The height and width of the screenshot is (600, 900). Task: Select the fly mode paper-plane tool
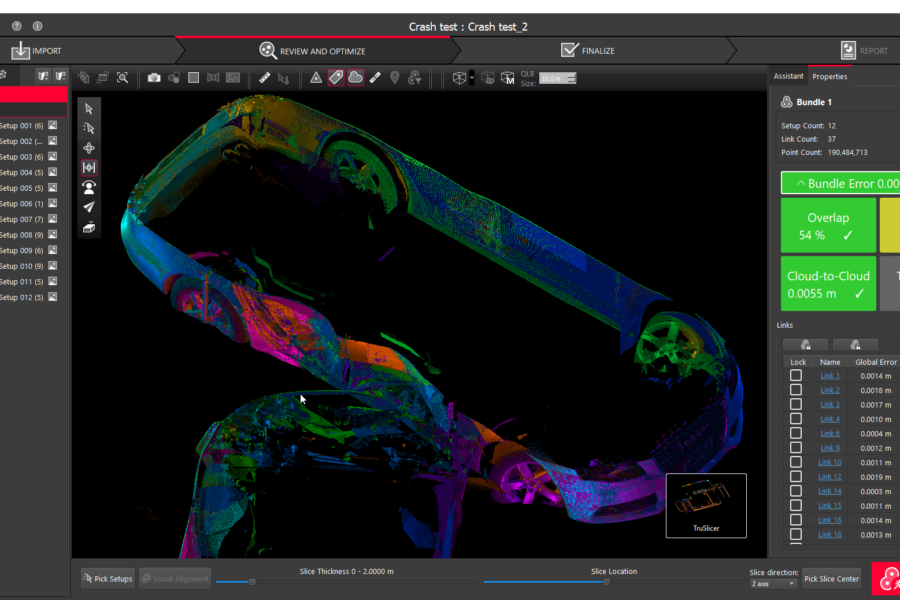click(89, 207)
